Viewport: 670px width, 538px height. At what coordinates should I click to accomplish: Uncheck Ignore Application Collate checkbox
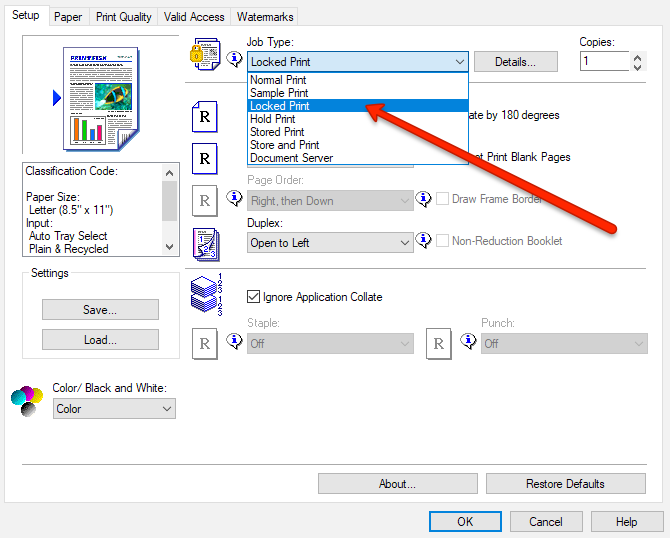[253, 297]
